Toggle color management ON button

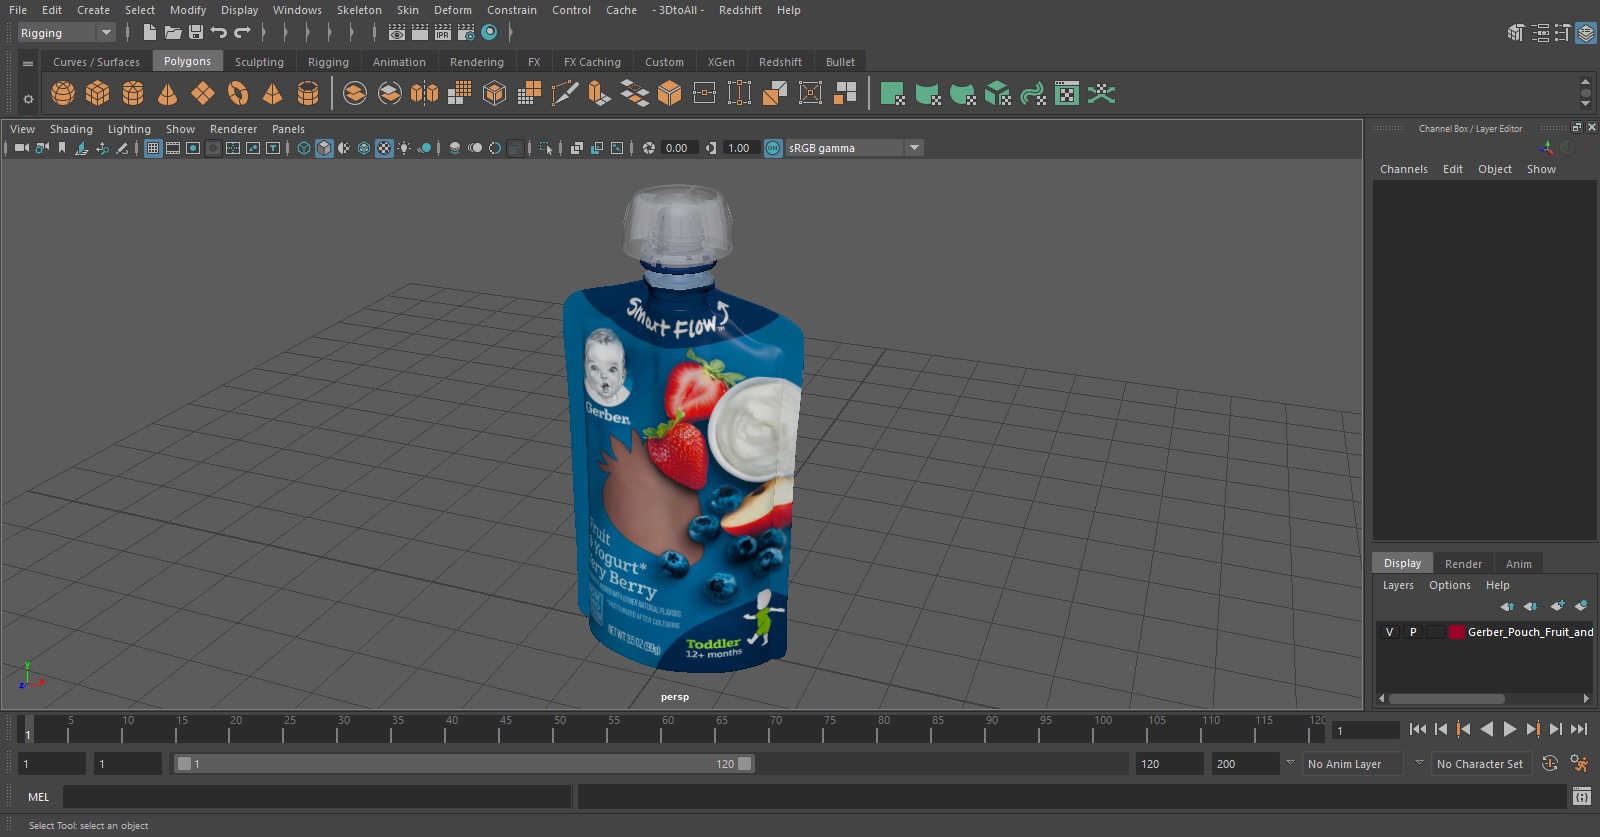pyautogui.click(x=773, y=148)
